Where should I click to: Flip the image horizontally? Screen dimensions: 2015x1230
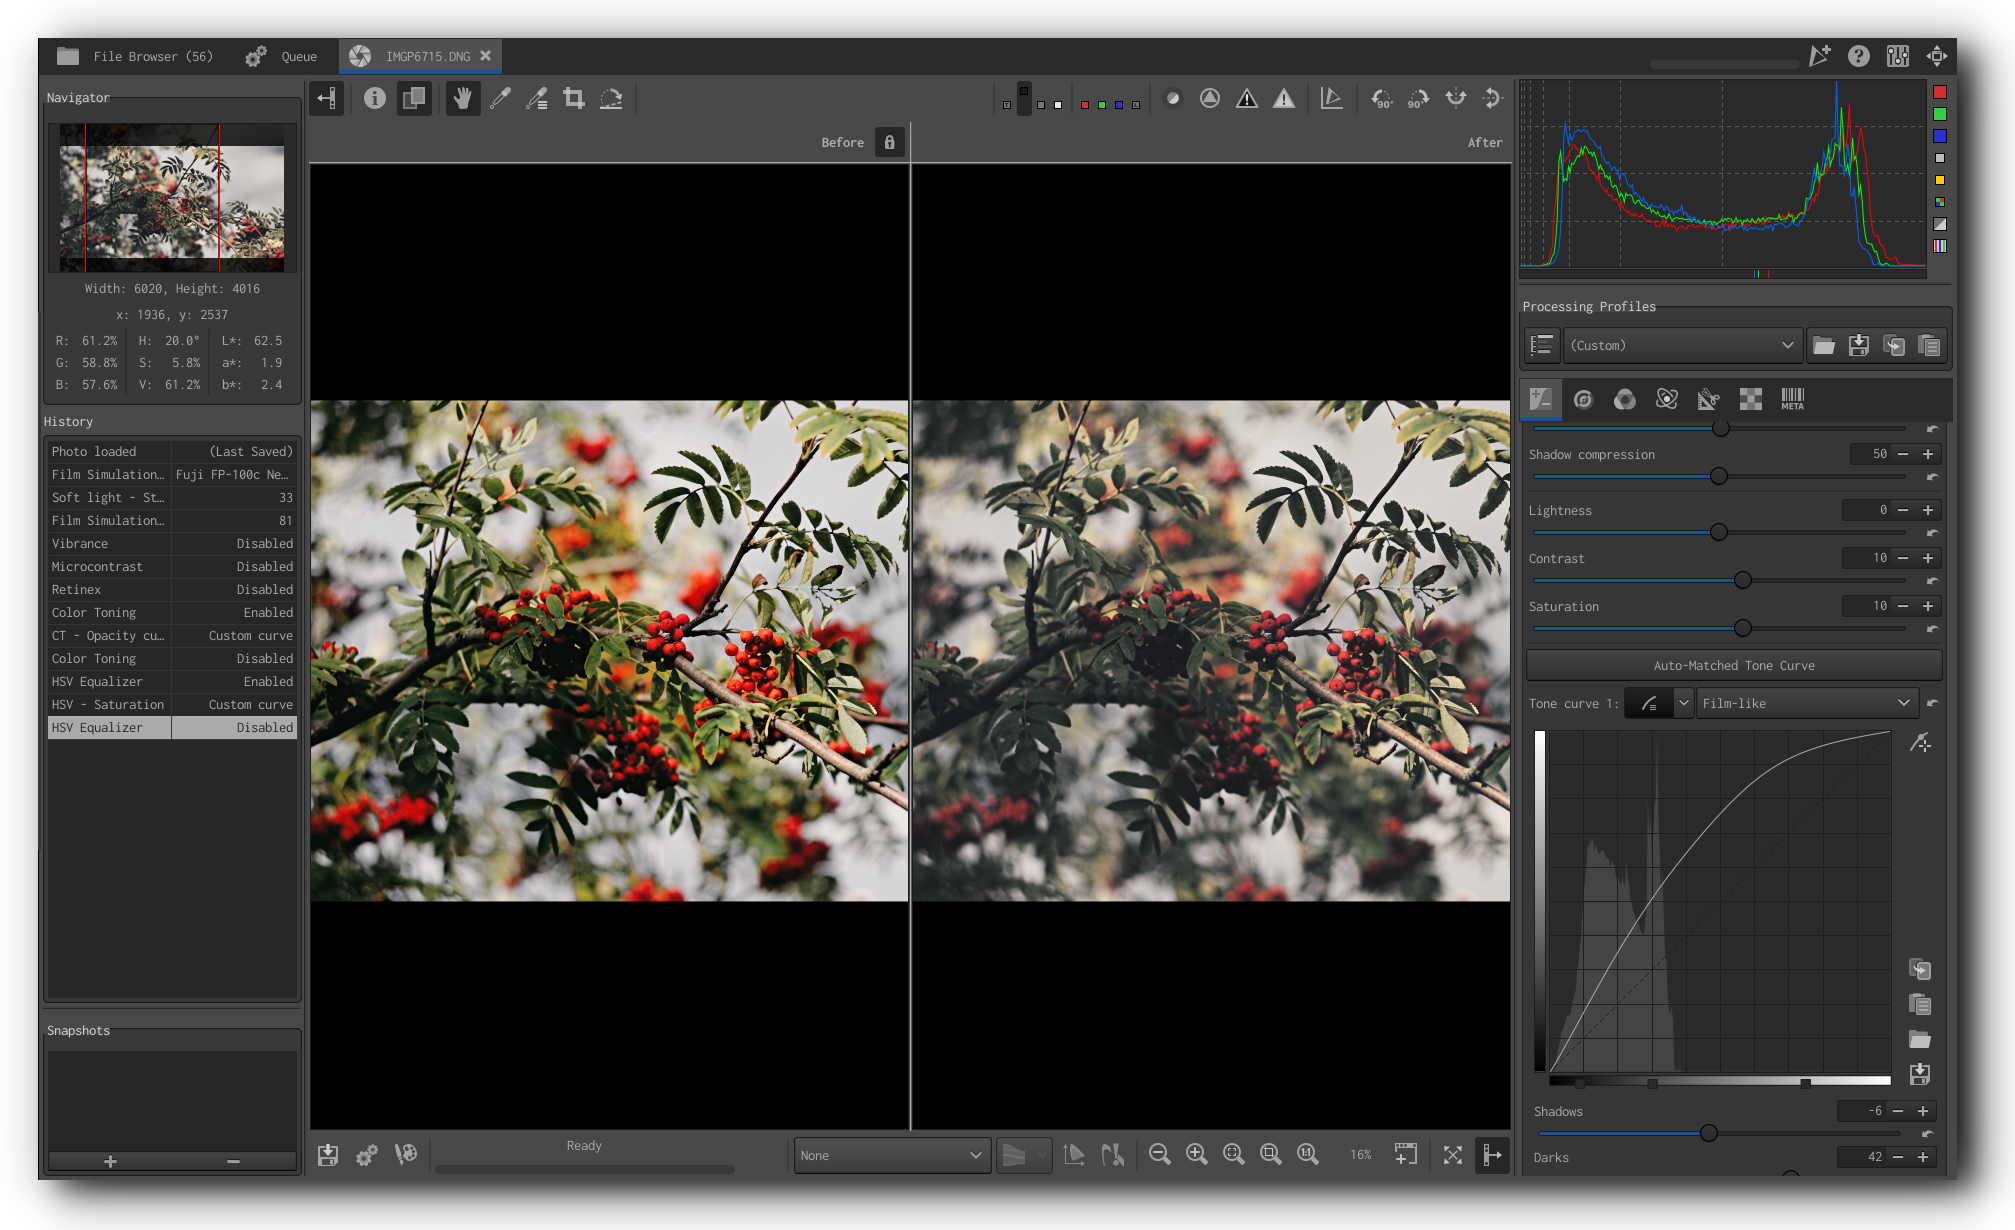pos(1455,98)
